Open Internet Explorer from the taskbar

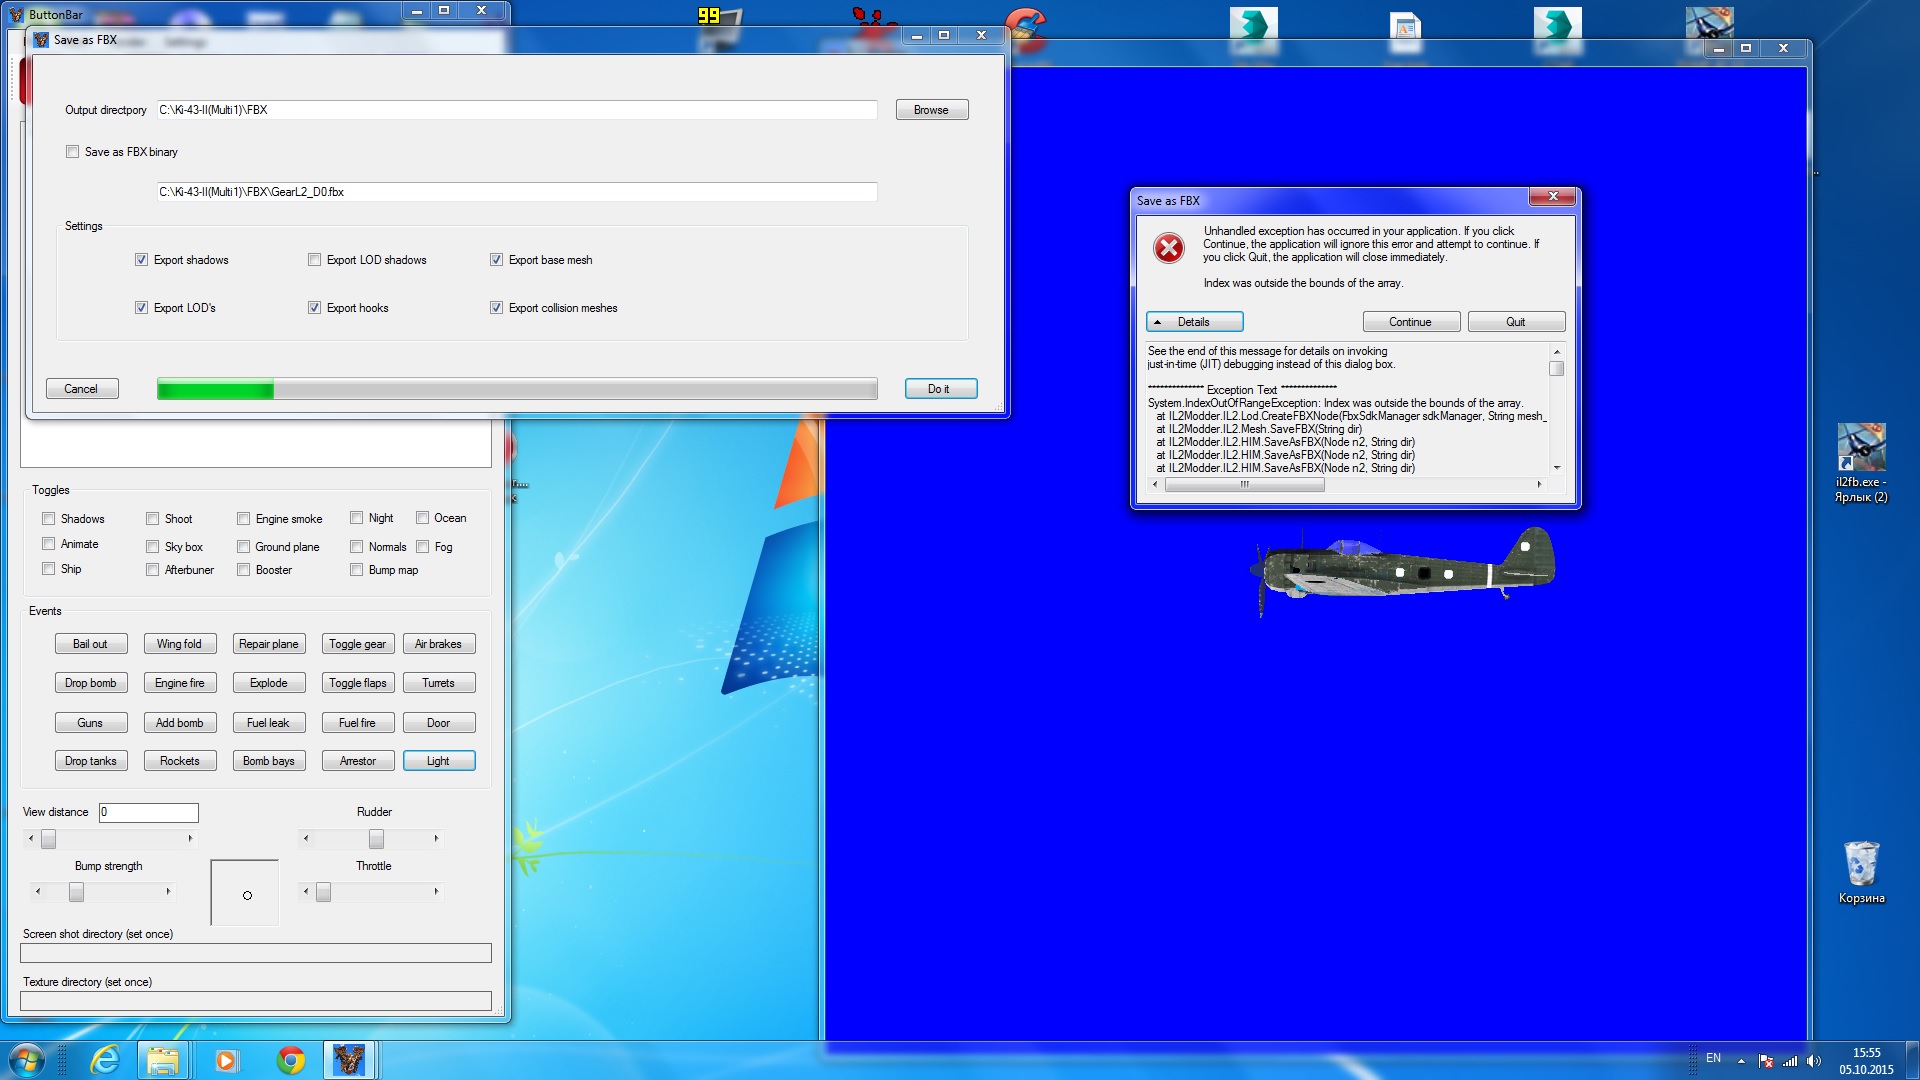click(x=104, y=1059)
